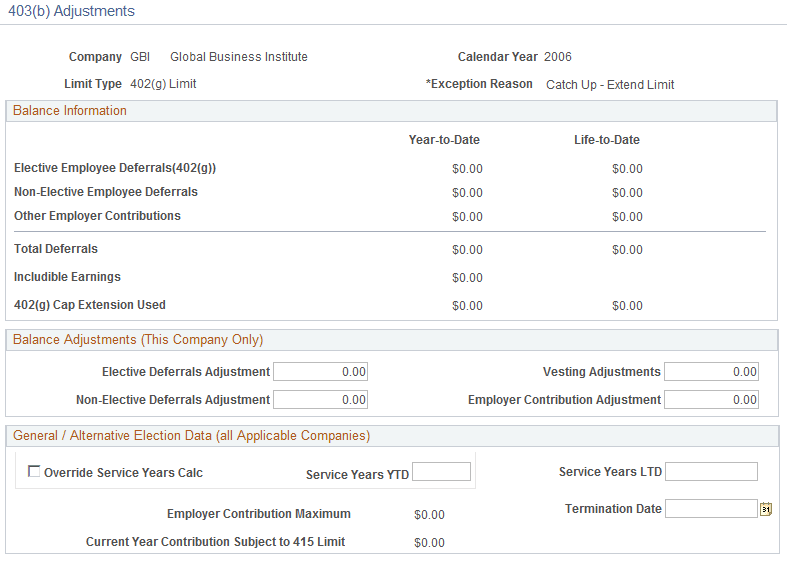Click into the Service Years YTD box
The height and width of the screenshot is (562, 787).
pos(441,472)
